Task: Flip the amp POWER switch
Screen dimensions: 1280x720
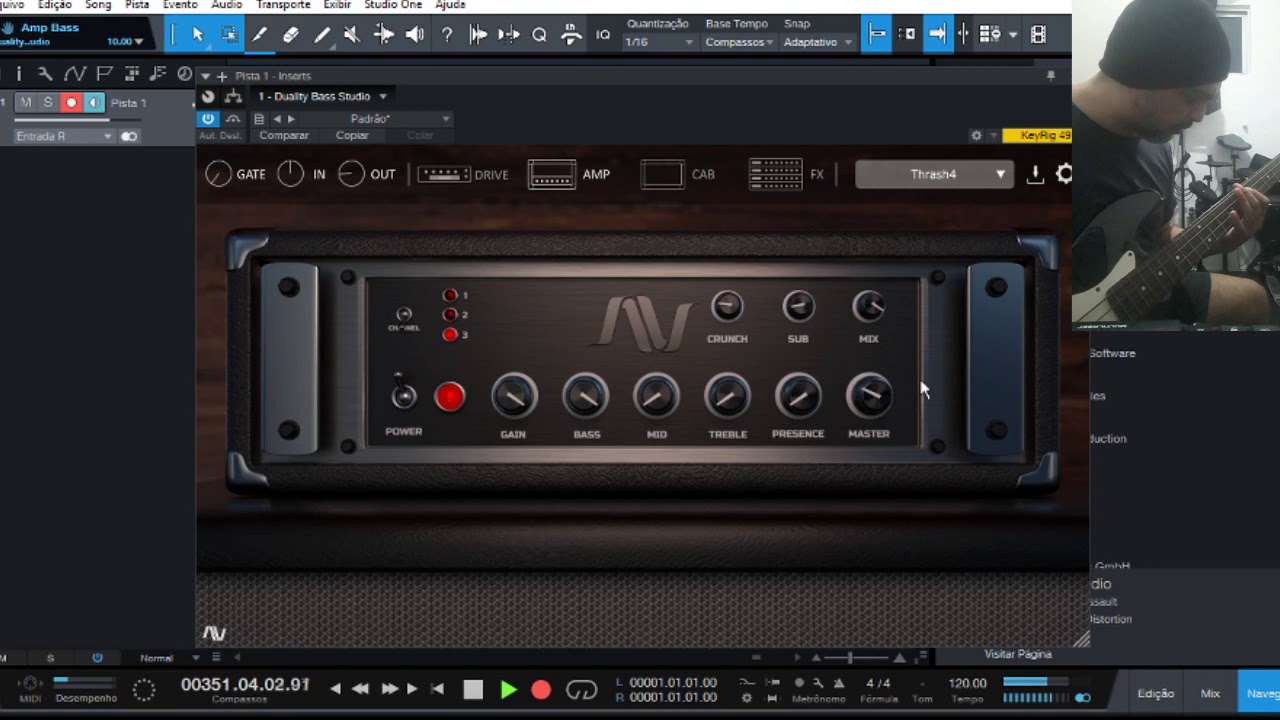Action: (x=403, y=393)
